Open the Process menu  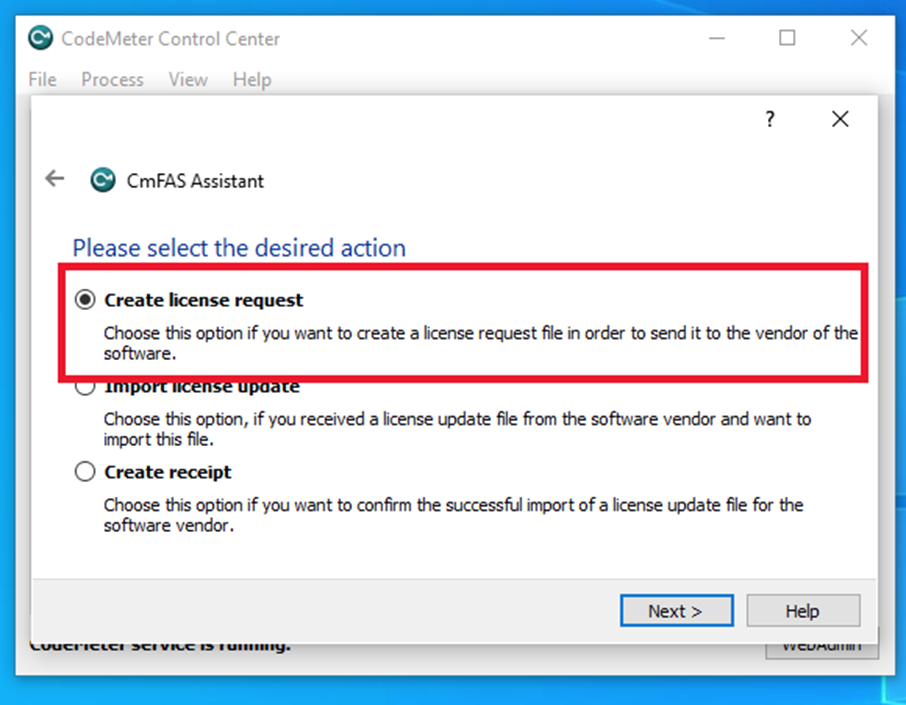click(112, 79)
